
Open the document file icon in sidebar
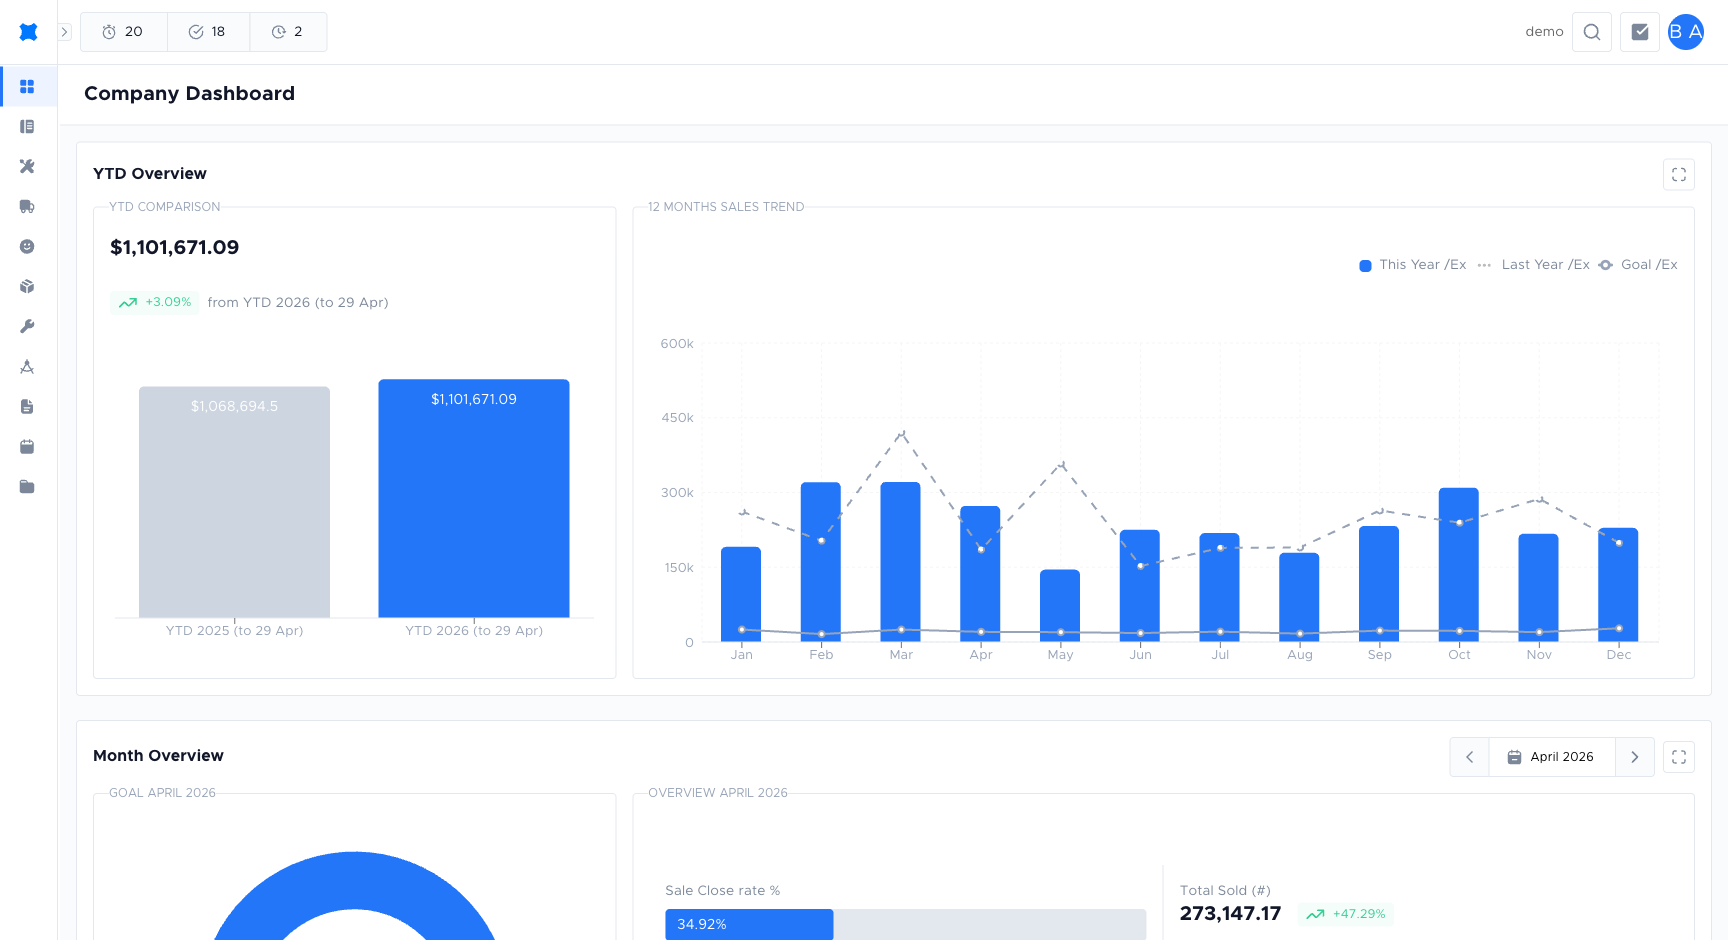(x=27, y=407)
